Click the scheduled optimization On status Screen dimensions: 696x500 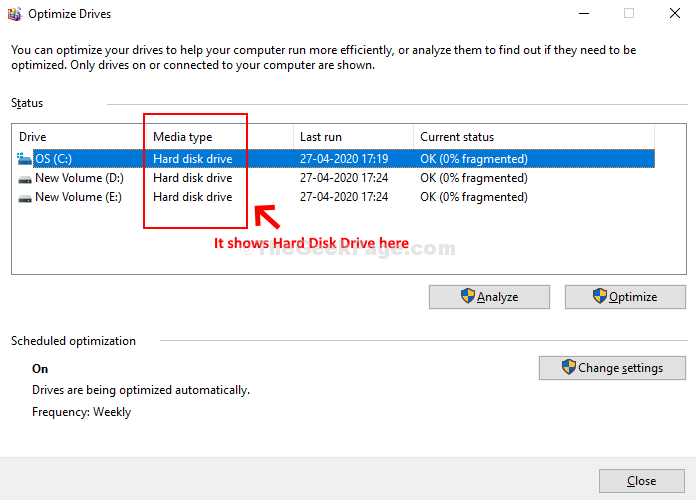(x=40, y=369)
